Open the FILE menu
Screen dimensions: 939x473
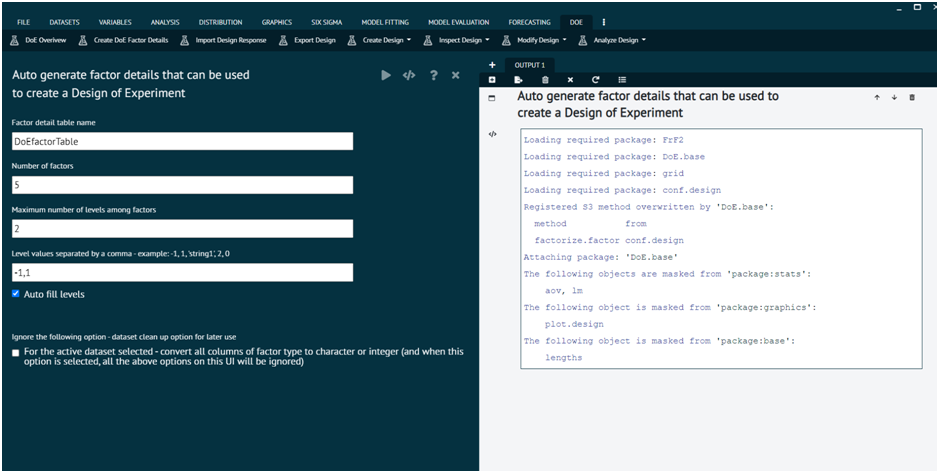click(x=24, y=22)
